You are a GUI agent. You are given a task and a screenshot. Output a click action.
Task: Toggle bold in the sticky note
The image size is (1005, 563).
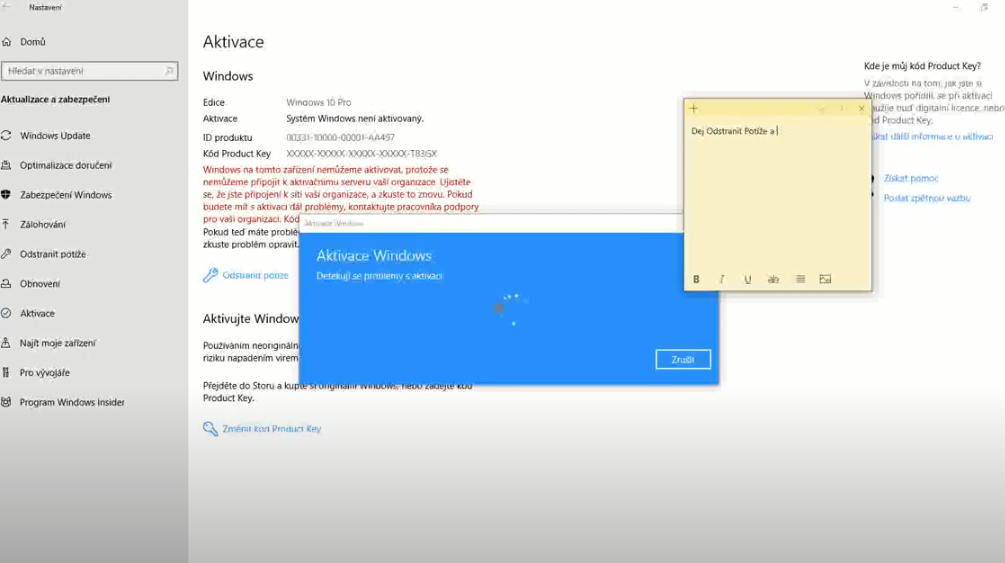[696, 279]
